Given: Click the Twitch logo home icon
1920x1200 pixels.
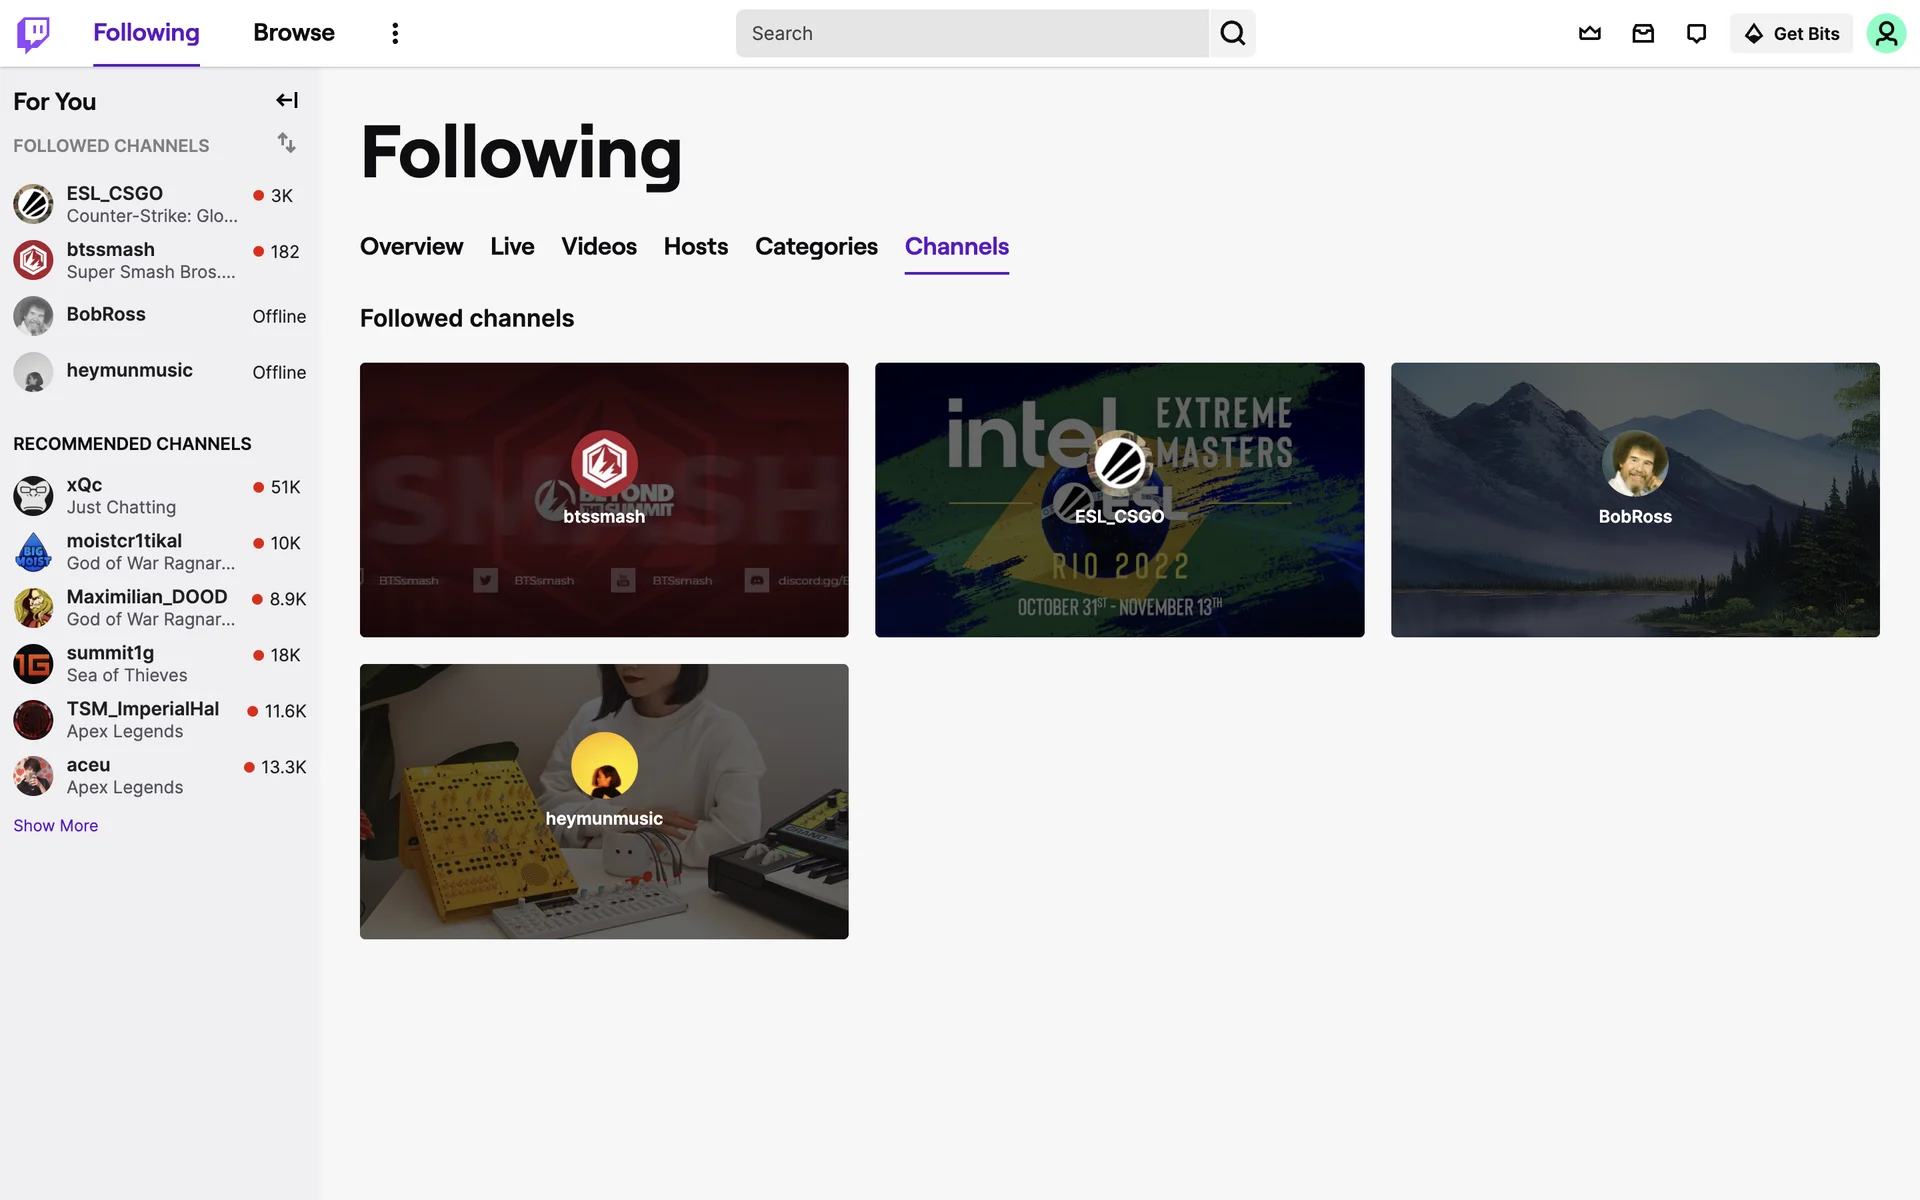Looking at the screenshot, I should (x=33, y=34).
